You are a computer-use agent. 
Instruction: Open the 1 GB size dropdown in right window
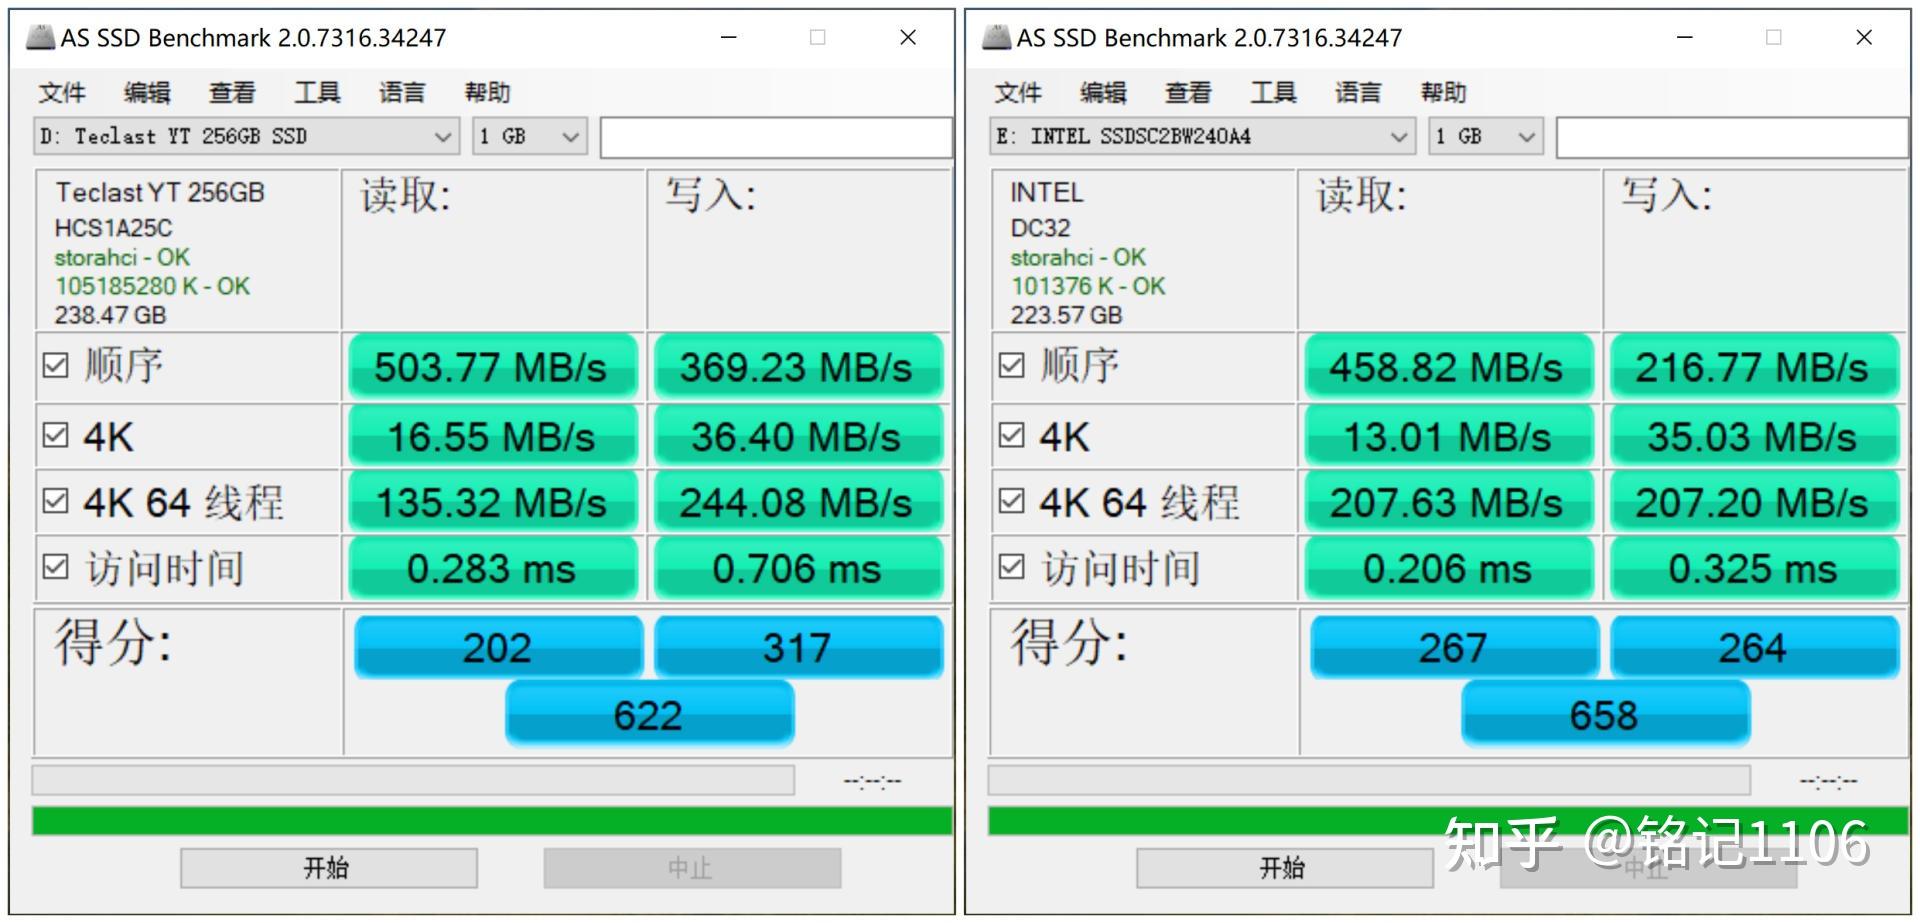pos(1485,136)
